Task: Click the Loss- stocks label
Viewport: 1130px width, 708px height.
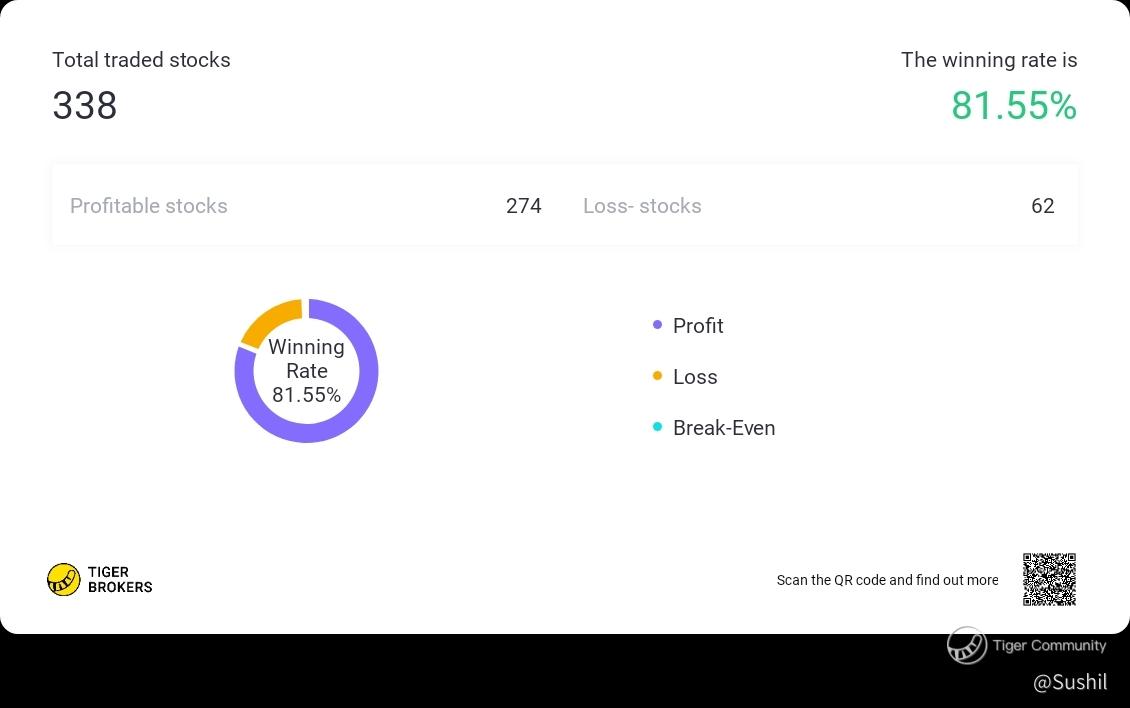Action: [x=642, y=206]
